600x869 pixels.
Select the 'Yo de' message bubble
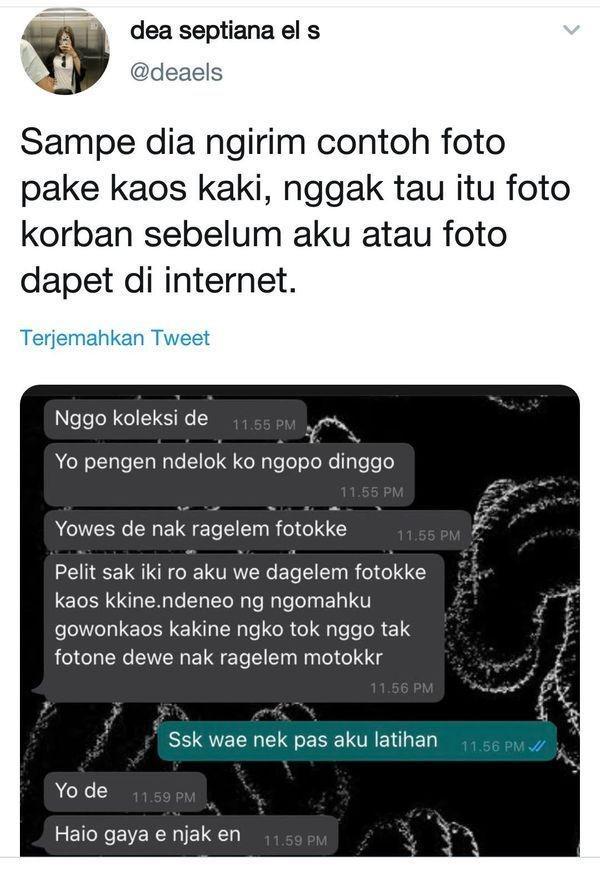(x=125, y=792)
